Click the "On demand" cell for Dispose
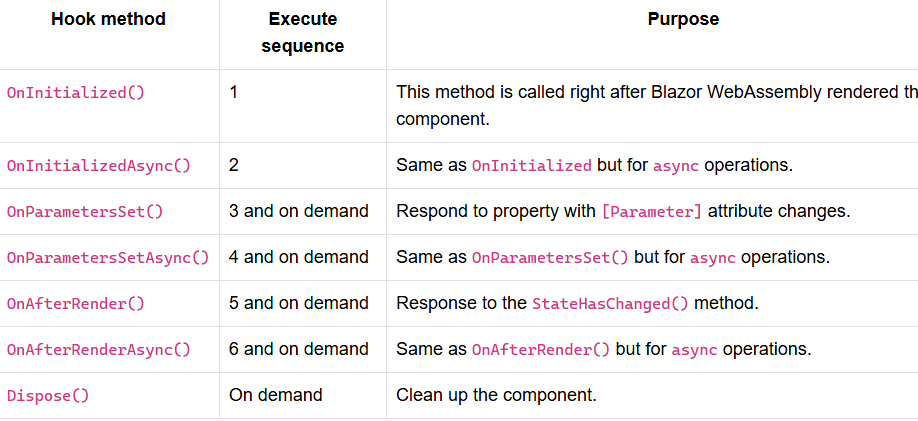 276,395
